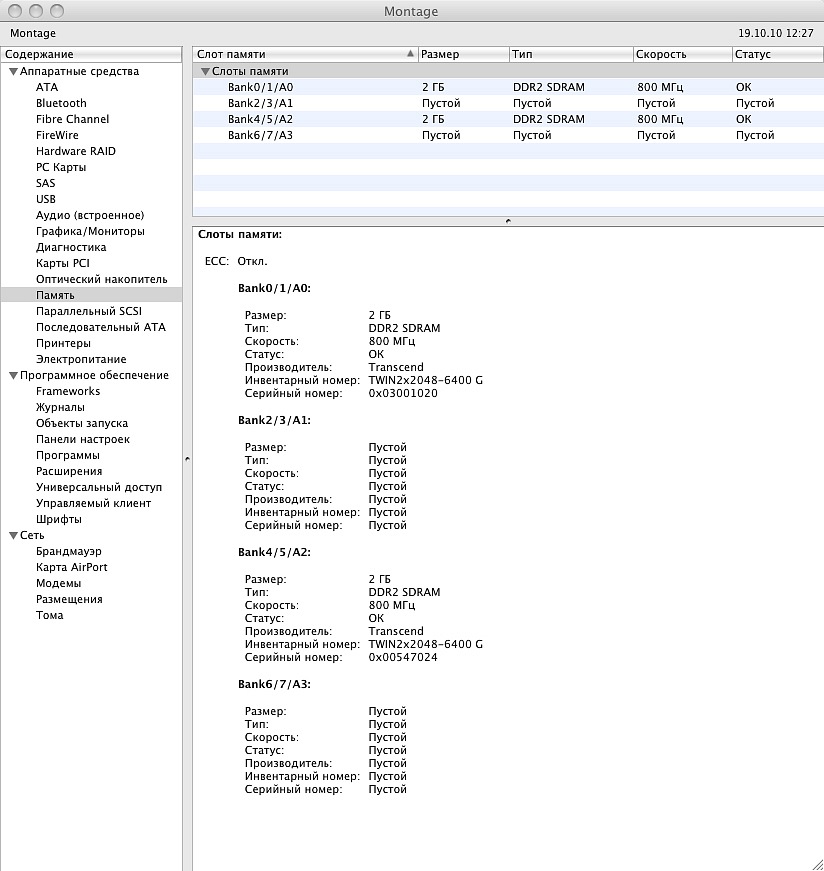Select USB in the sidebar

coord(46,199)
